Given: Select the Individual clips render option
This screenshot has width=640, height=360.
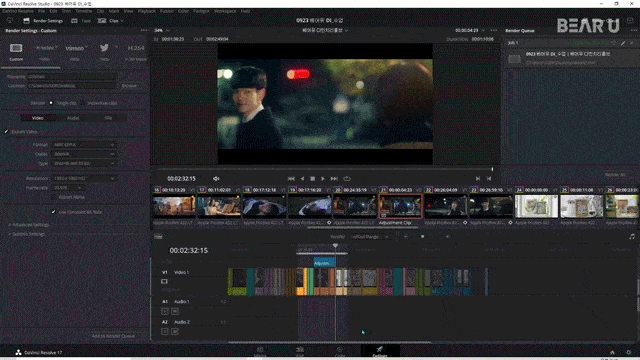Looking at the screenshot, I should click(83, 103).
